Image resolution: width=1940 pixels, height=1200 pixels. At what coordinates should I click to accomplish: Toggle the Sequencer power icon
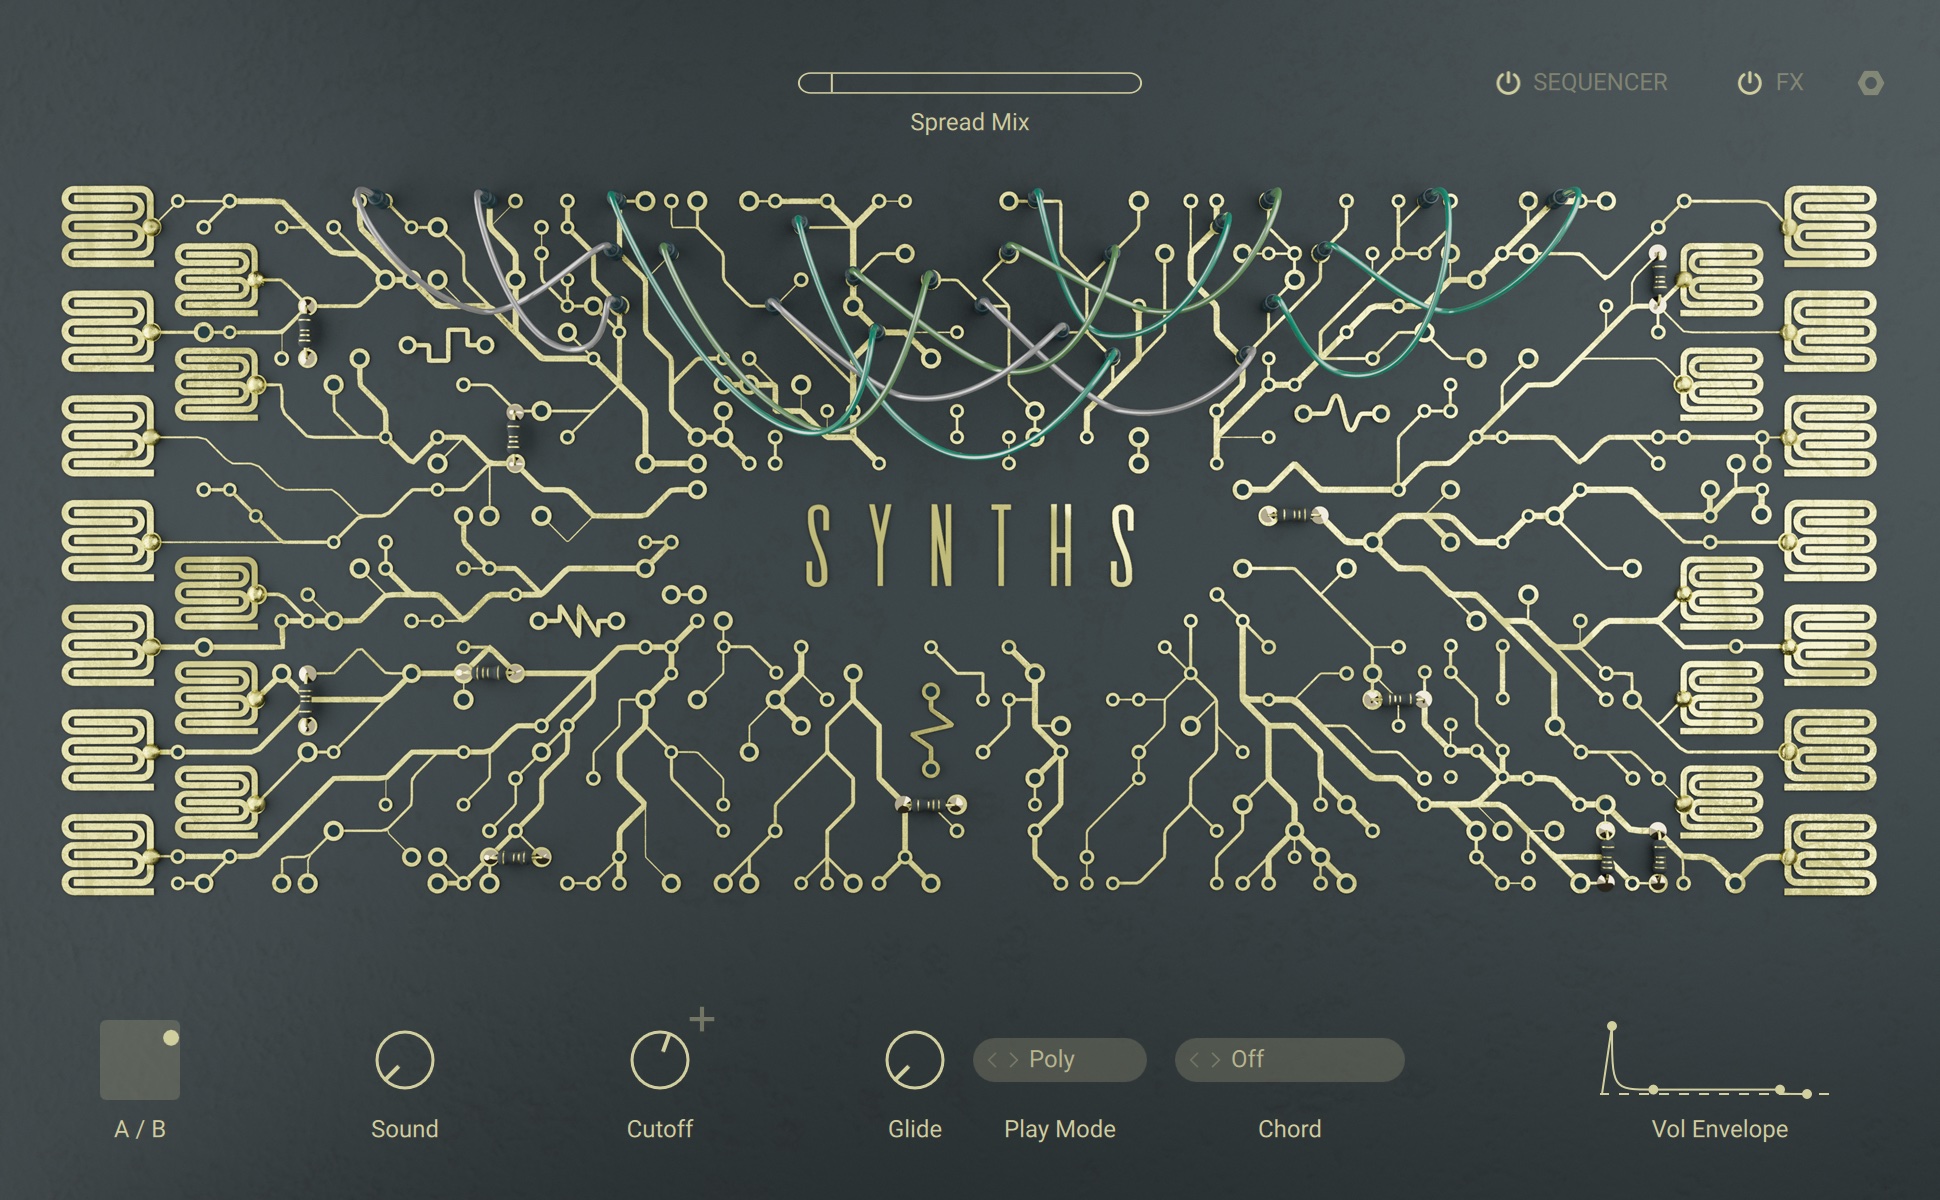point(1507,83)
